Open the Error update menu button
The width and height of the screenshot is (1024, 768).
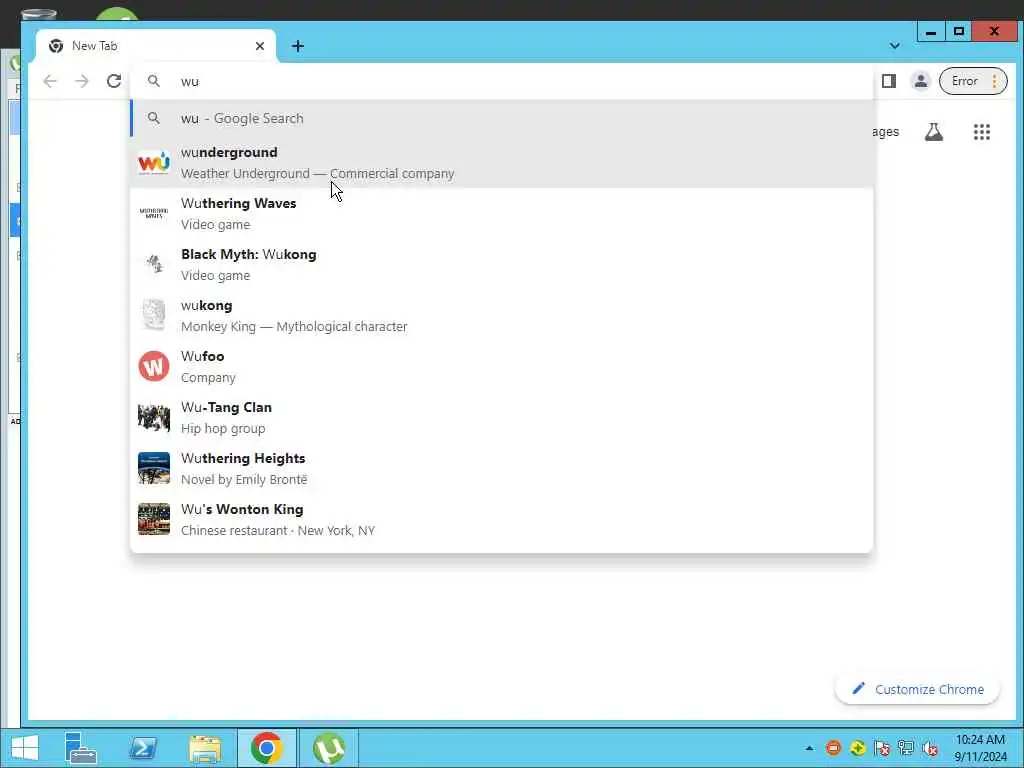pos(973,81)
